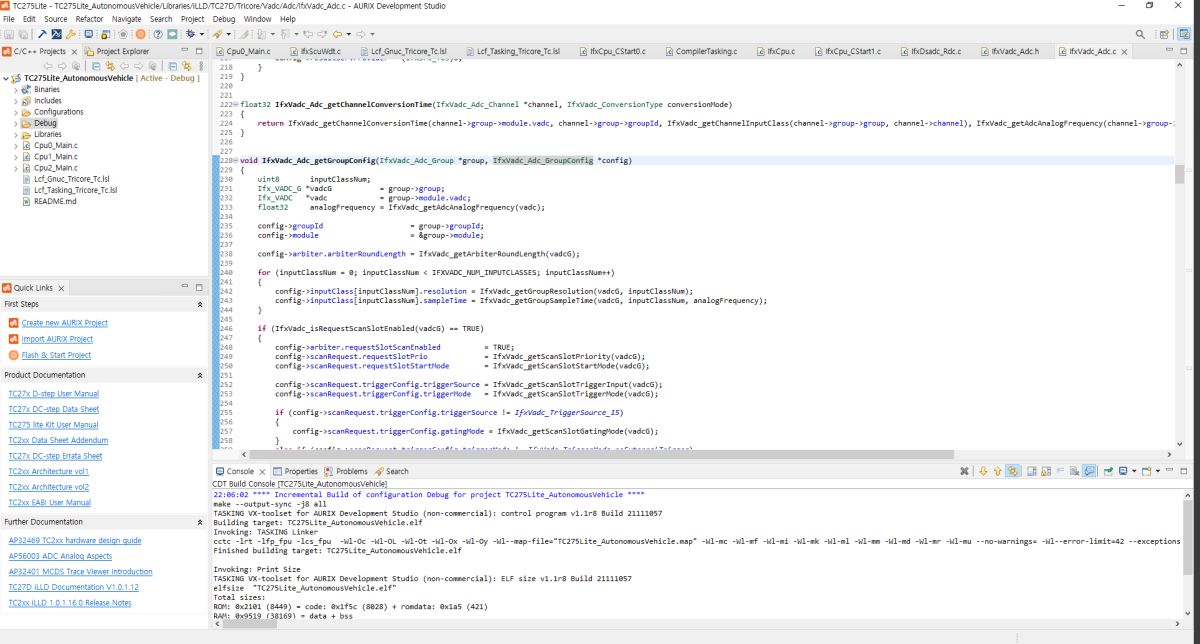Click Link with Editor icon in project view

coord(186,66)
